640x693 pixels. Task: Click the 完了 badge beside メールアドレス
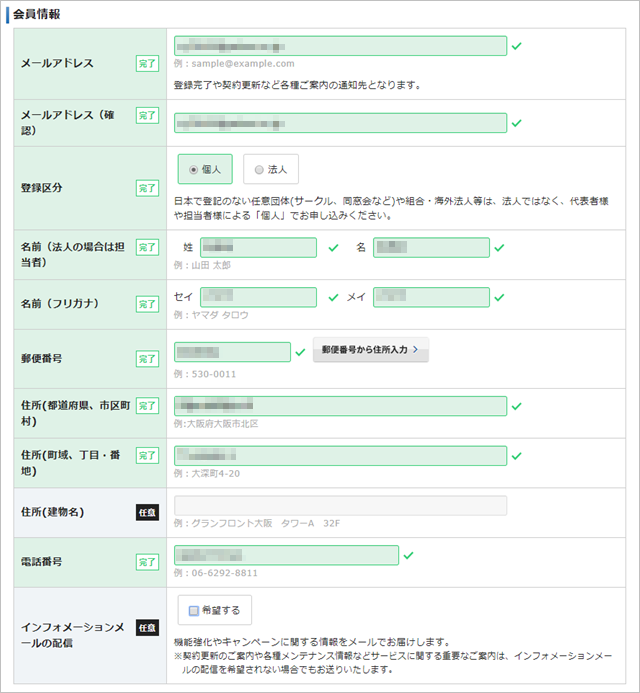coord(147,64)
